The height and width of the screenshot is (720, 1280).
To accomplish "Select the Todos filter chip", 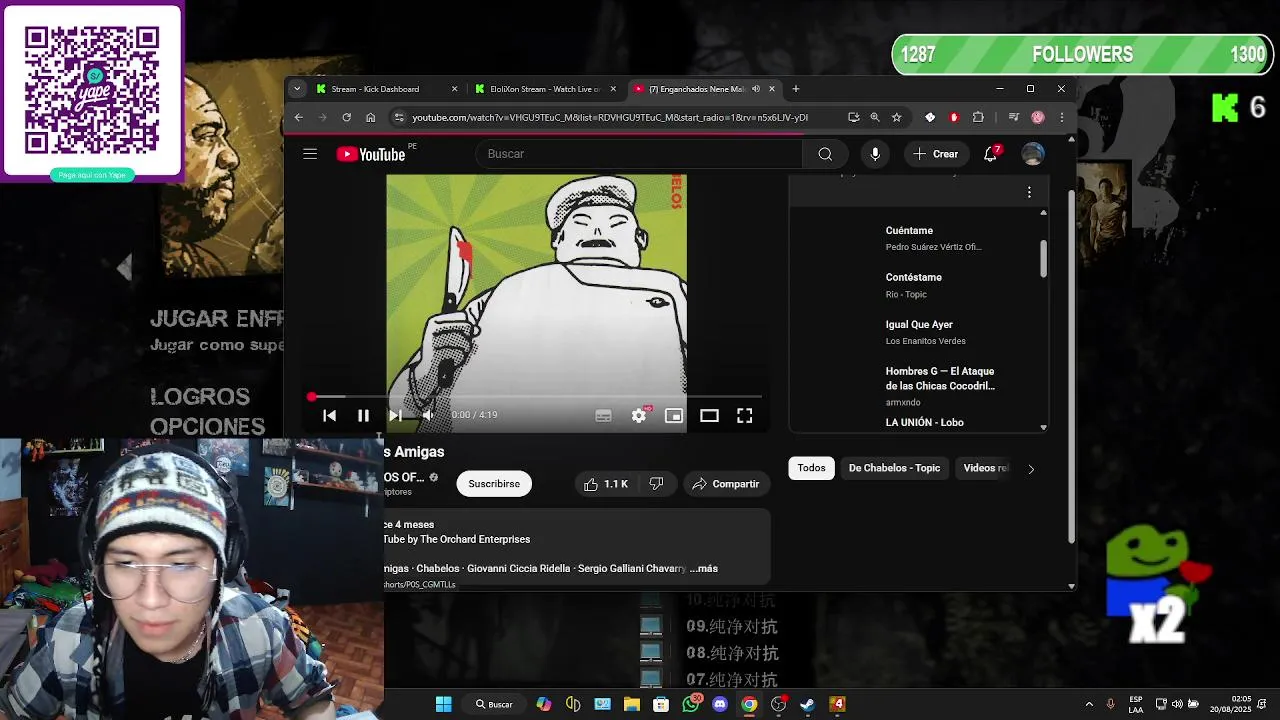I will (811, 468).
